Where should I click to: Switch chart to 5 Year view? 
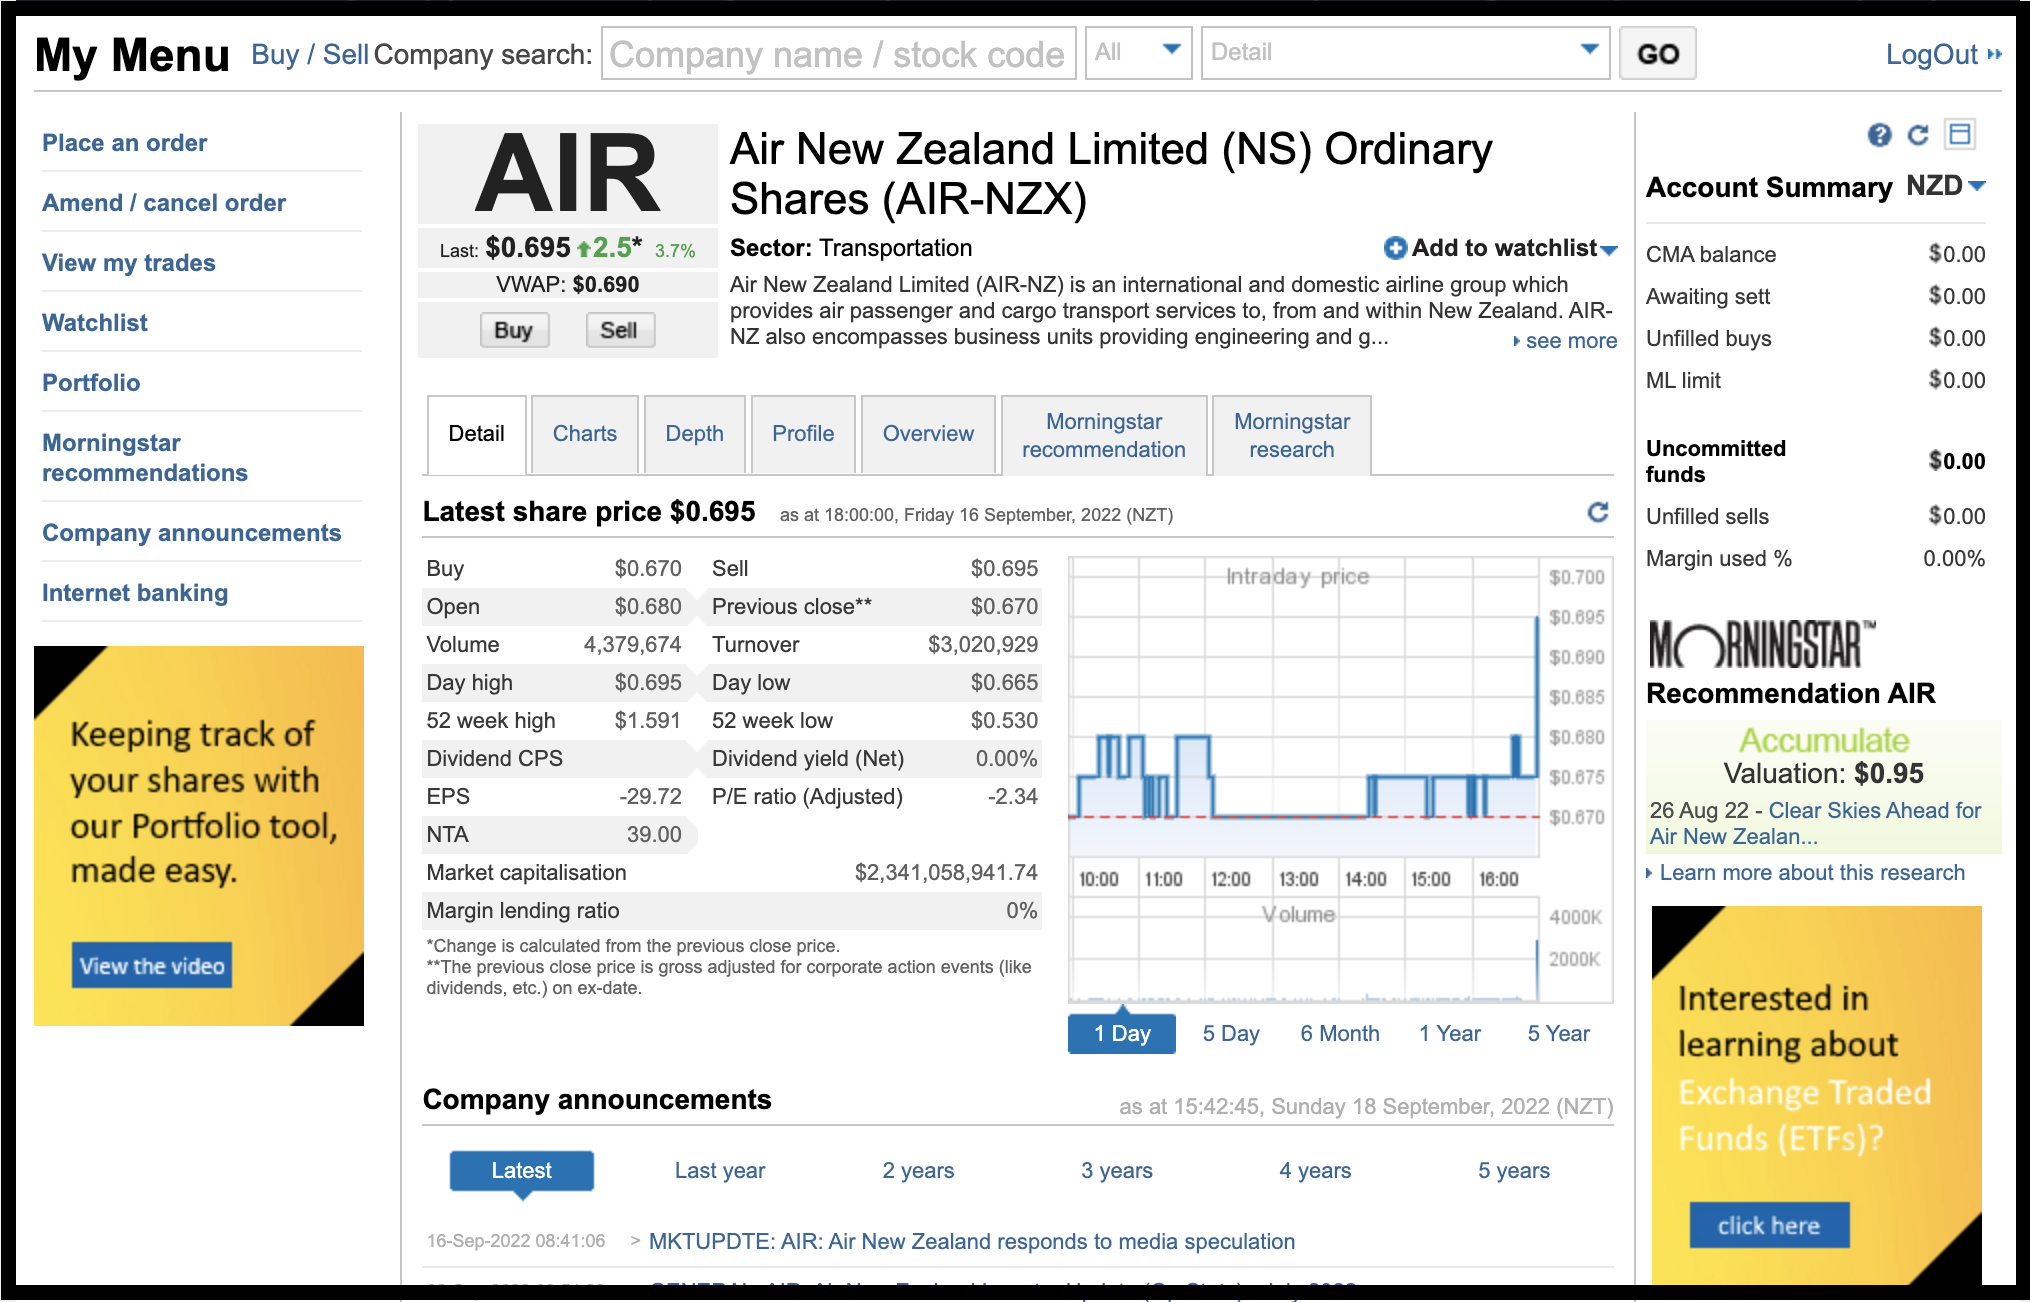[x=1557, y=1033]
